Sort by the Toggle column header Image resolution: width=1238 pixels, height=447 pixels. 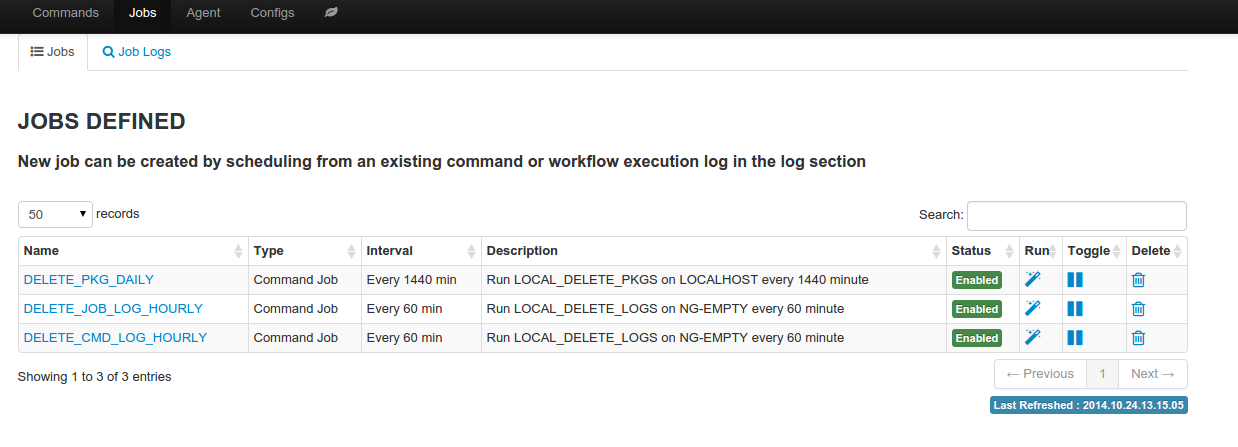[x=1094, y=251]
